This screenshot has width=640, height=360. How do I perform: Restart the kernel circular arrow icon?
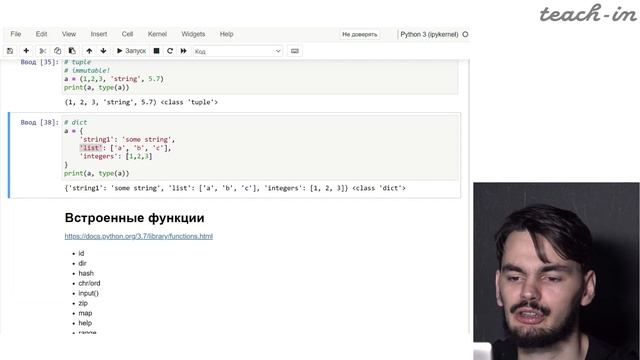pyautogui.click(x=170, y=51)
